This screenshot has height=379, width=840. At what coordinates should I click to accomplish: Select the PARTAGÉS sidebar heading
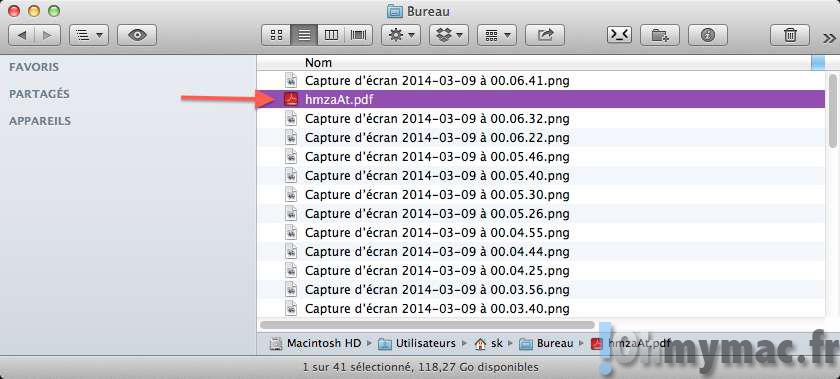coord(39,94)
